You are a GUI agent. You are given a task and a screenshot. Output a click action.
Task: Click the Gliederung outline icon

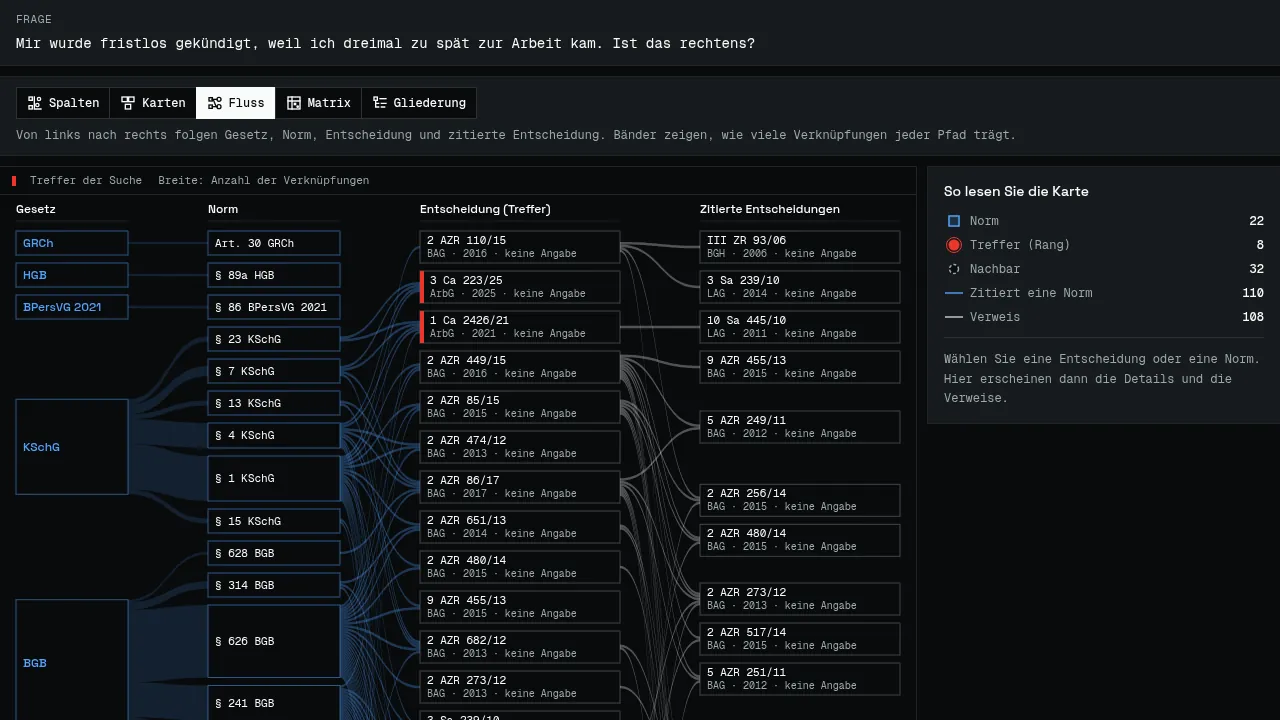coord(380,103)
